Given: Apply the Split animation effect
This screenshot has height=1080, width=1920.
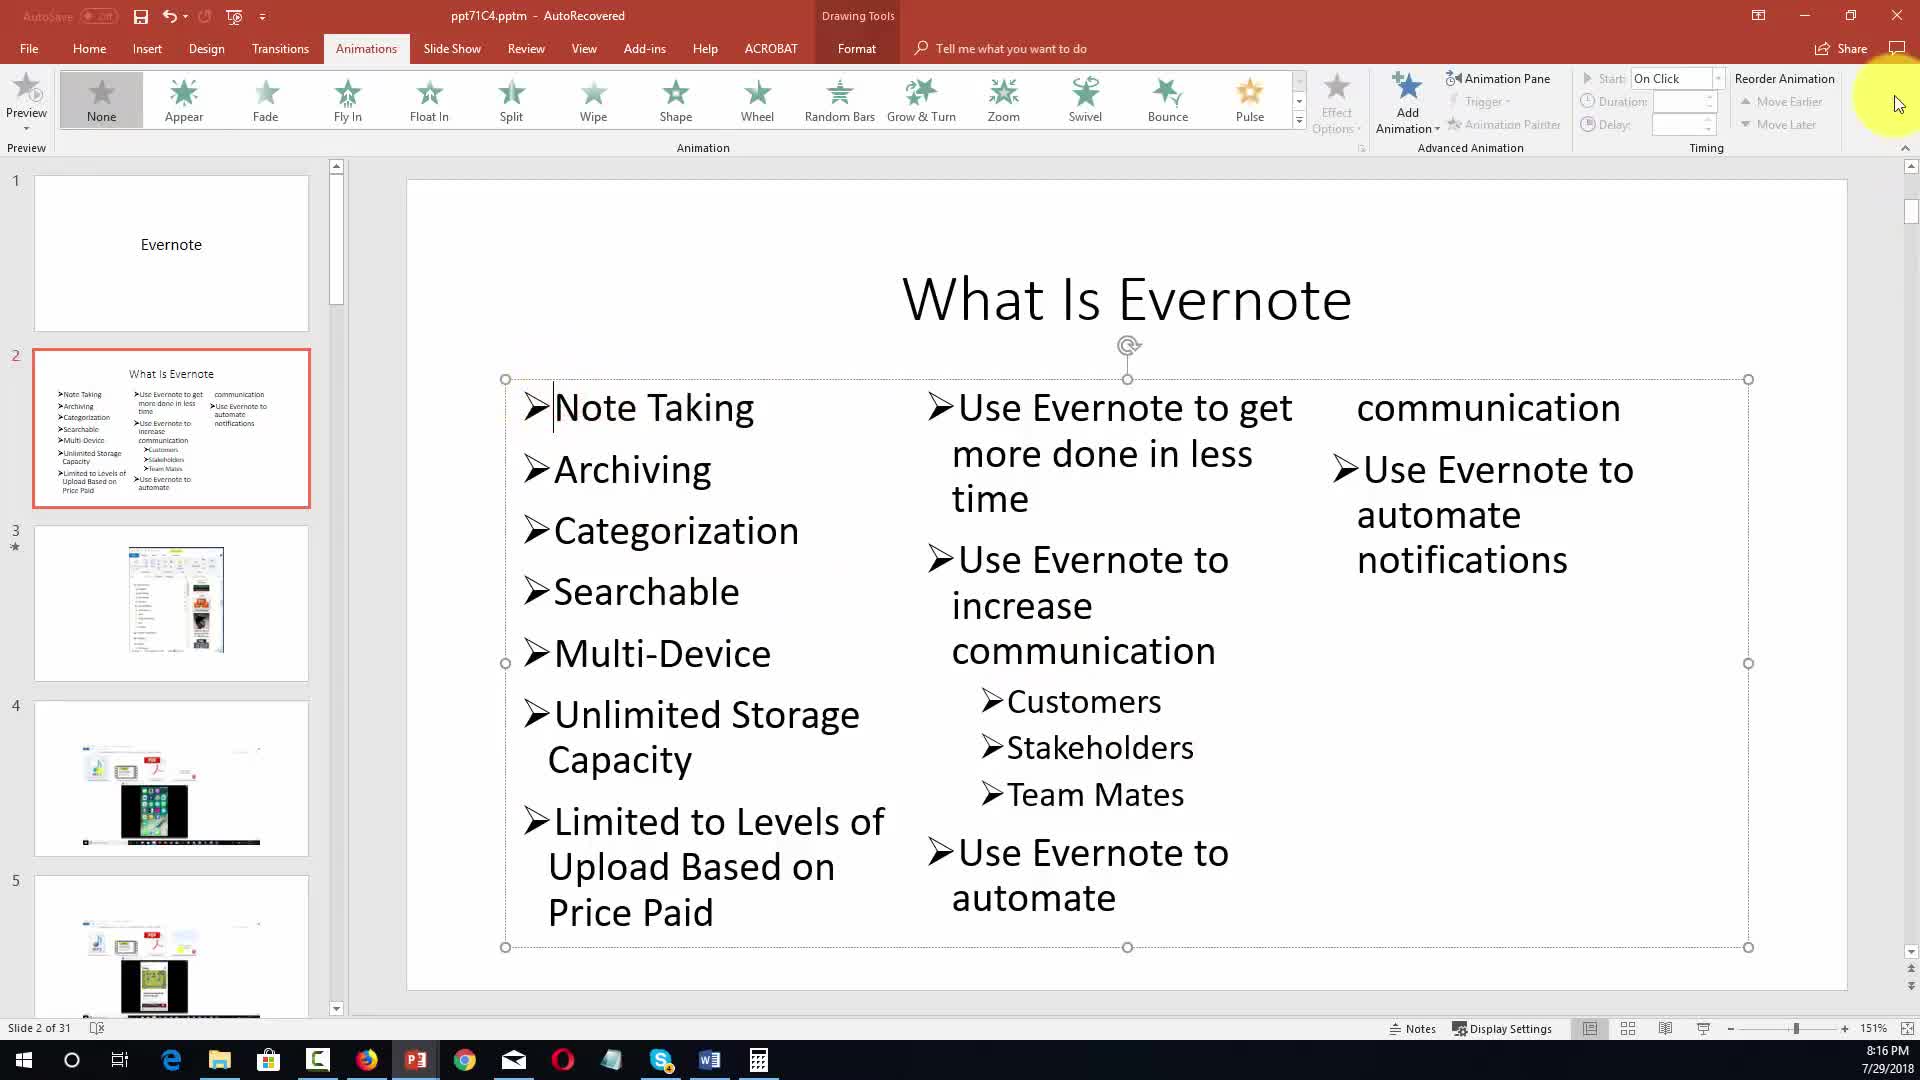Looking at the screenshot, I should pyautogui.click(x=511, y=100).
